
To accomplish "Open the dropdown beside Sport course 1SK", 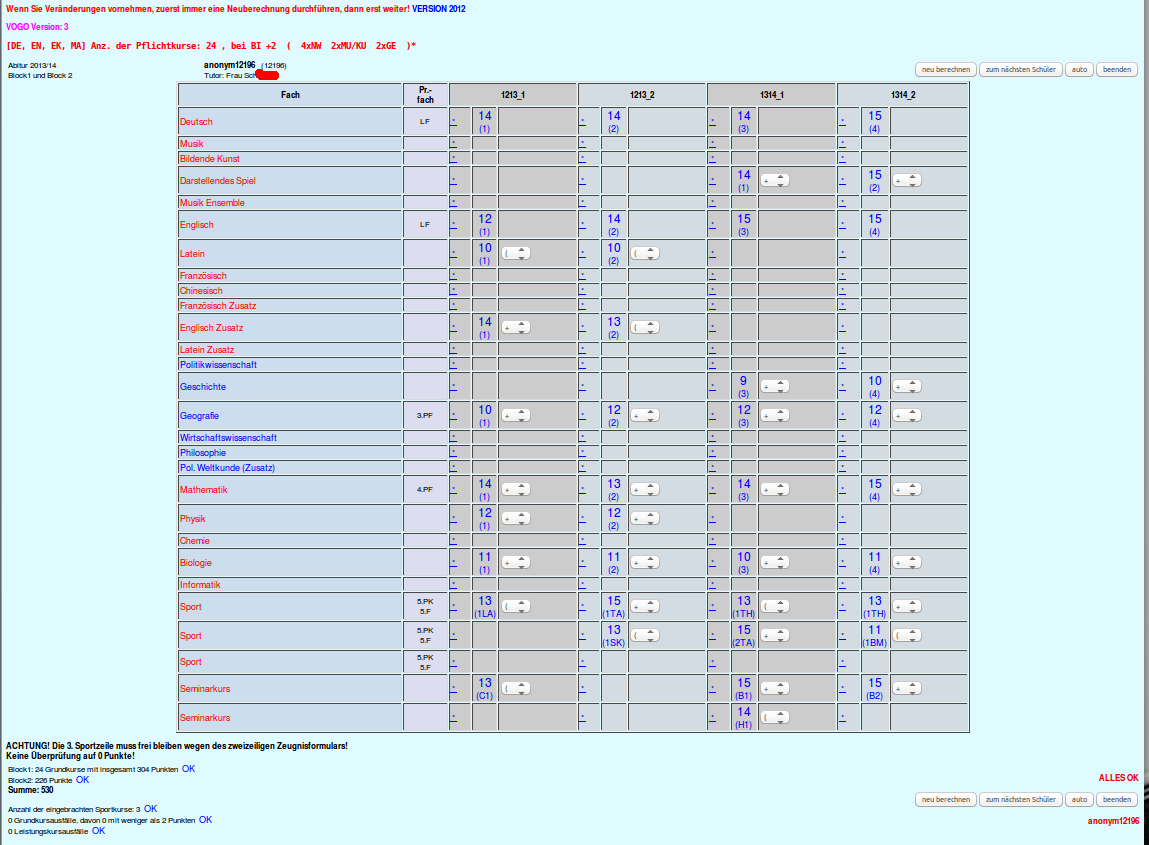I will click(645, 635).
